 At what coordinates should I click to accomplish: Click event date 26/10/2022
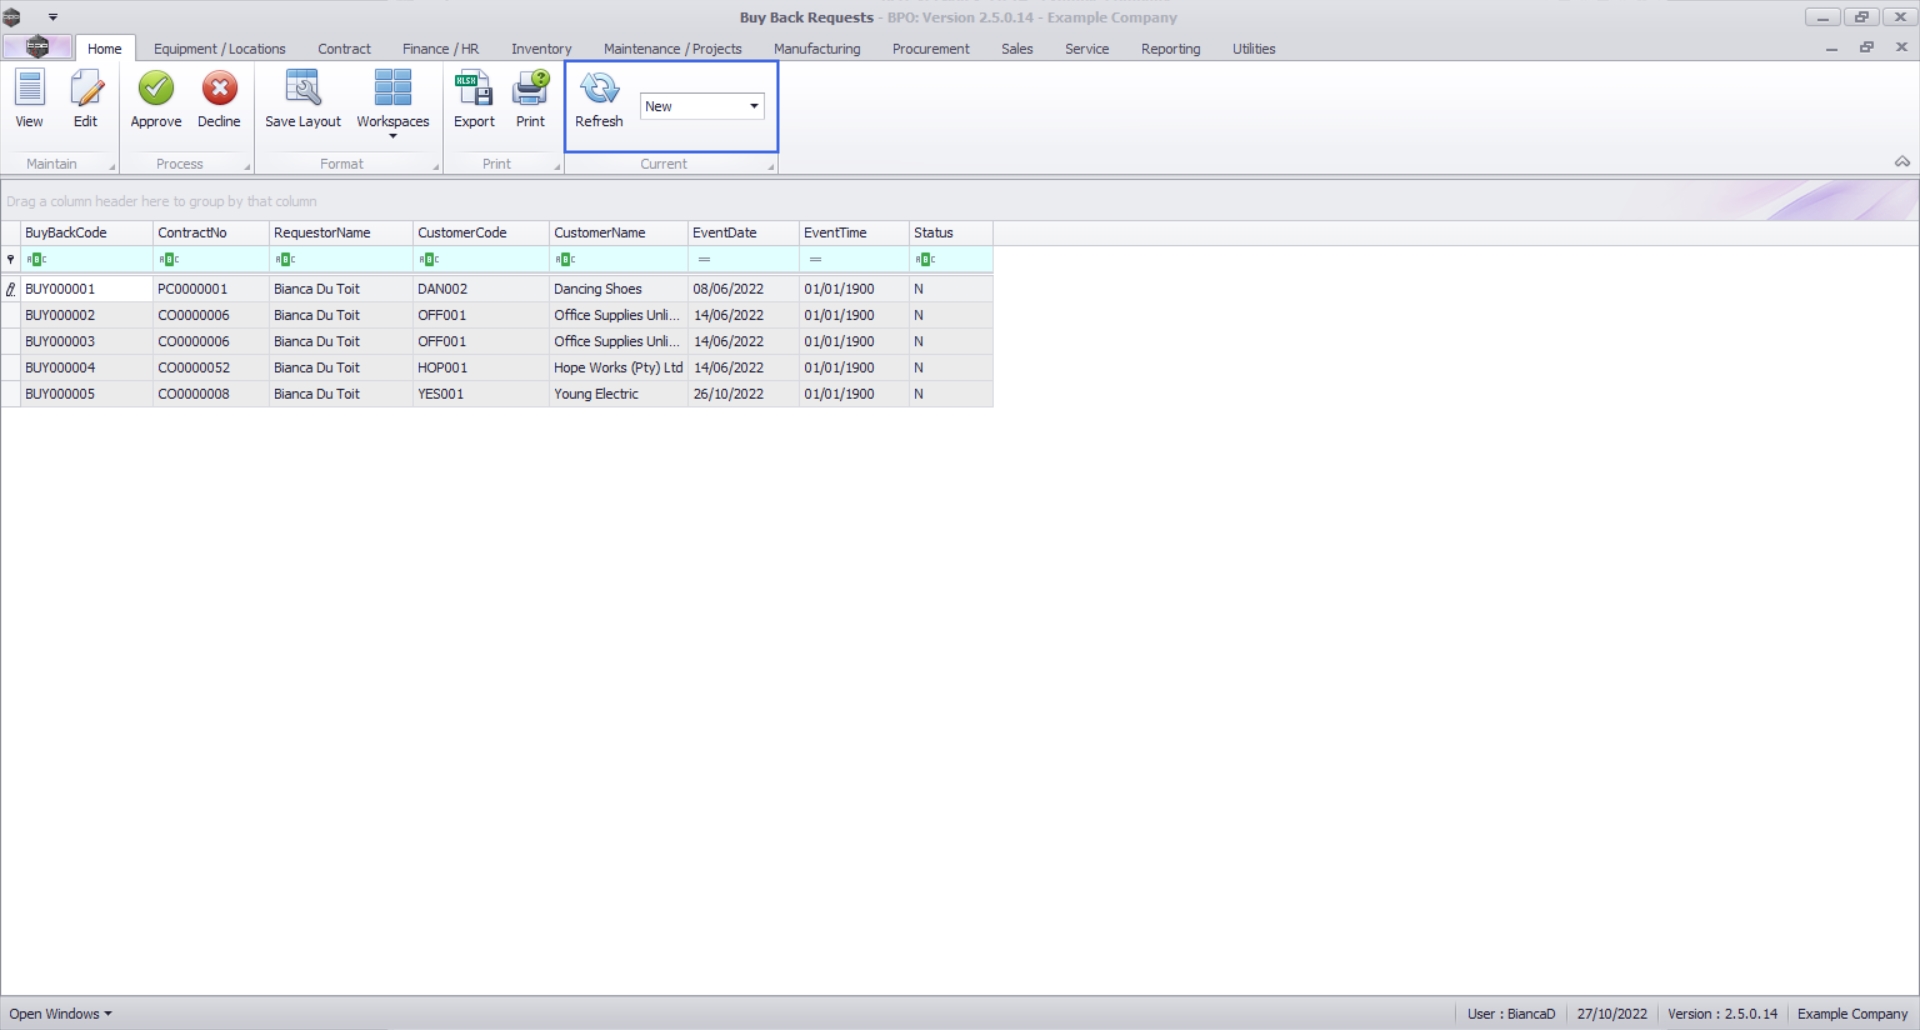click(728, 394)
